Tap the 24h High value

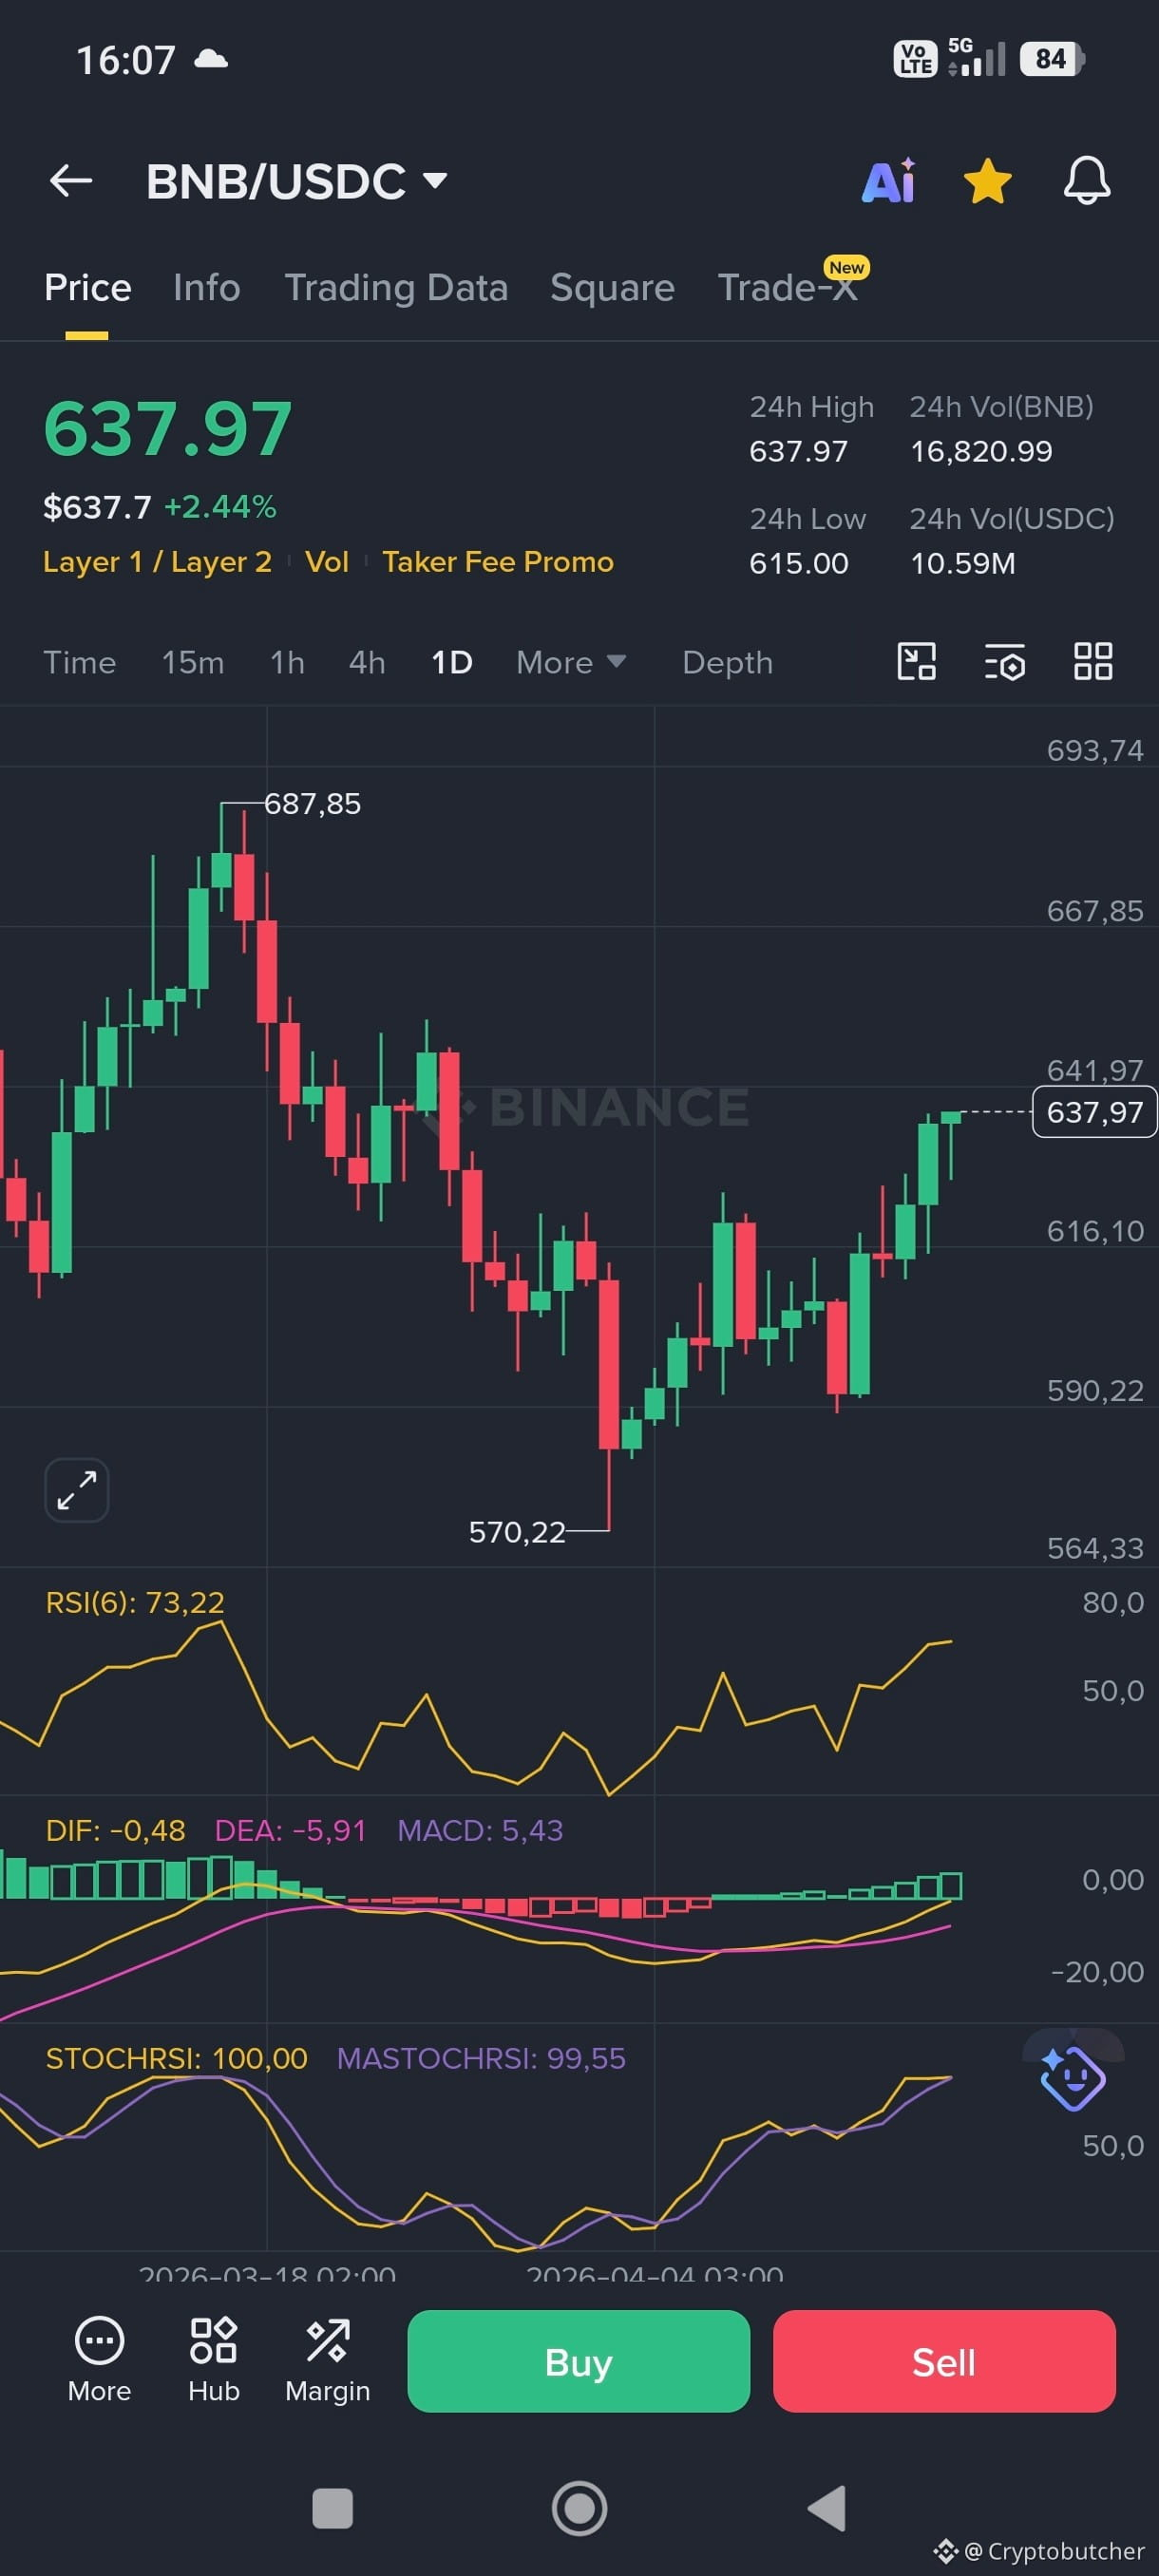coord(798,451)
